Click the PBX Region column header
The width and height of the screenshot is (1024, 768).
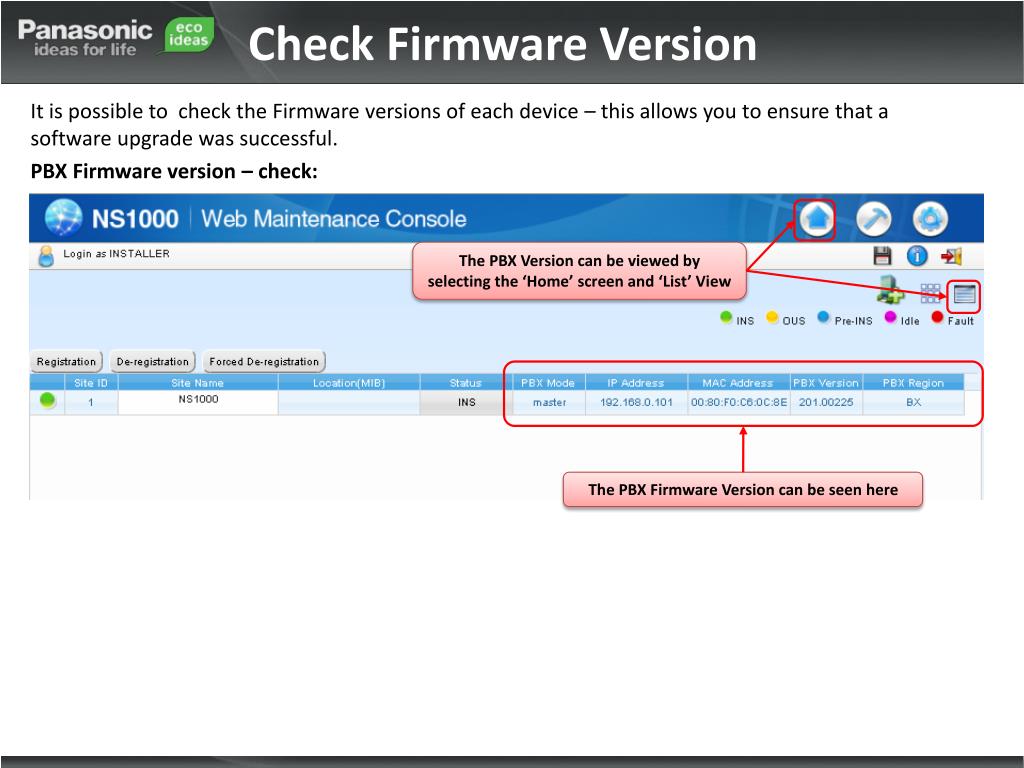pyautogui.click(x=914, y=383)
